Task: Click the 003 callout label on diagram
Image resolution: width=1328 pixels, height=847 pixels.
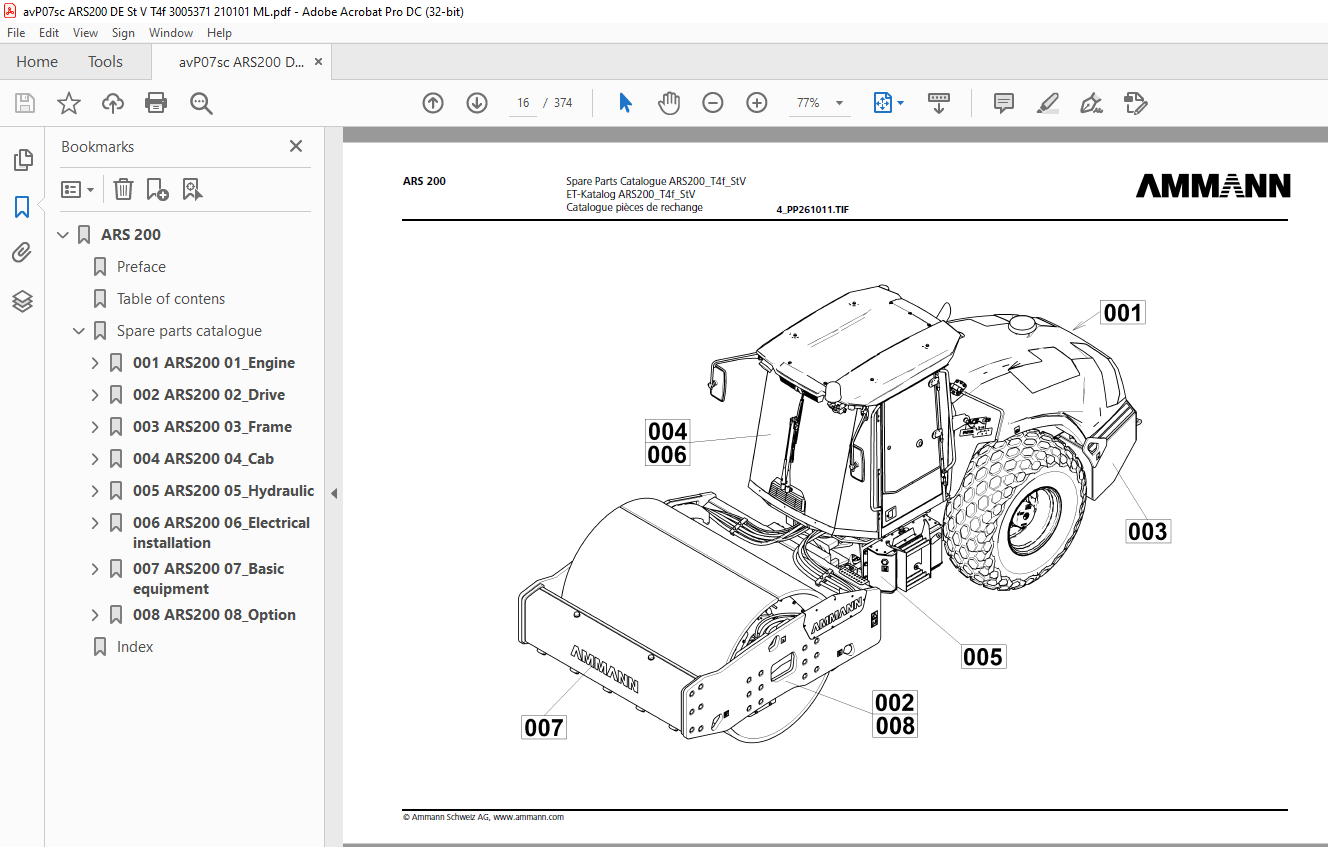Action: [1148, 531]
